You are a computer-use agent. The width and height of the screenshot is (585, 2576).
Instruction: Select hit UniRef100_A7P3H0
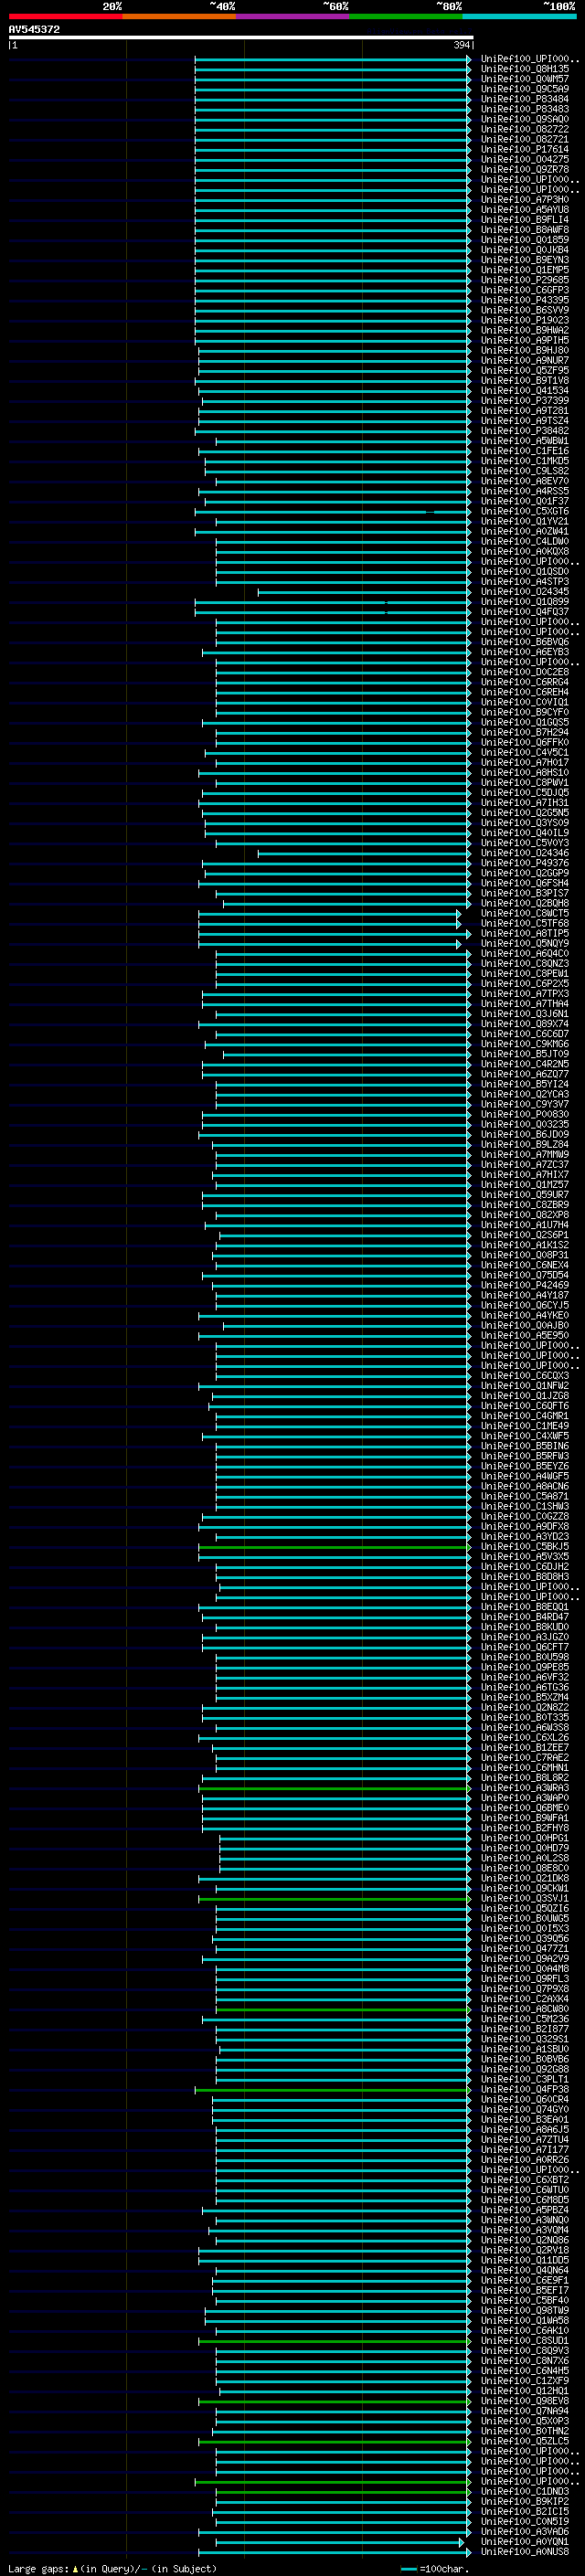[524, 200]
